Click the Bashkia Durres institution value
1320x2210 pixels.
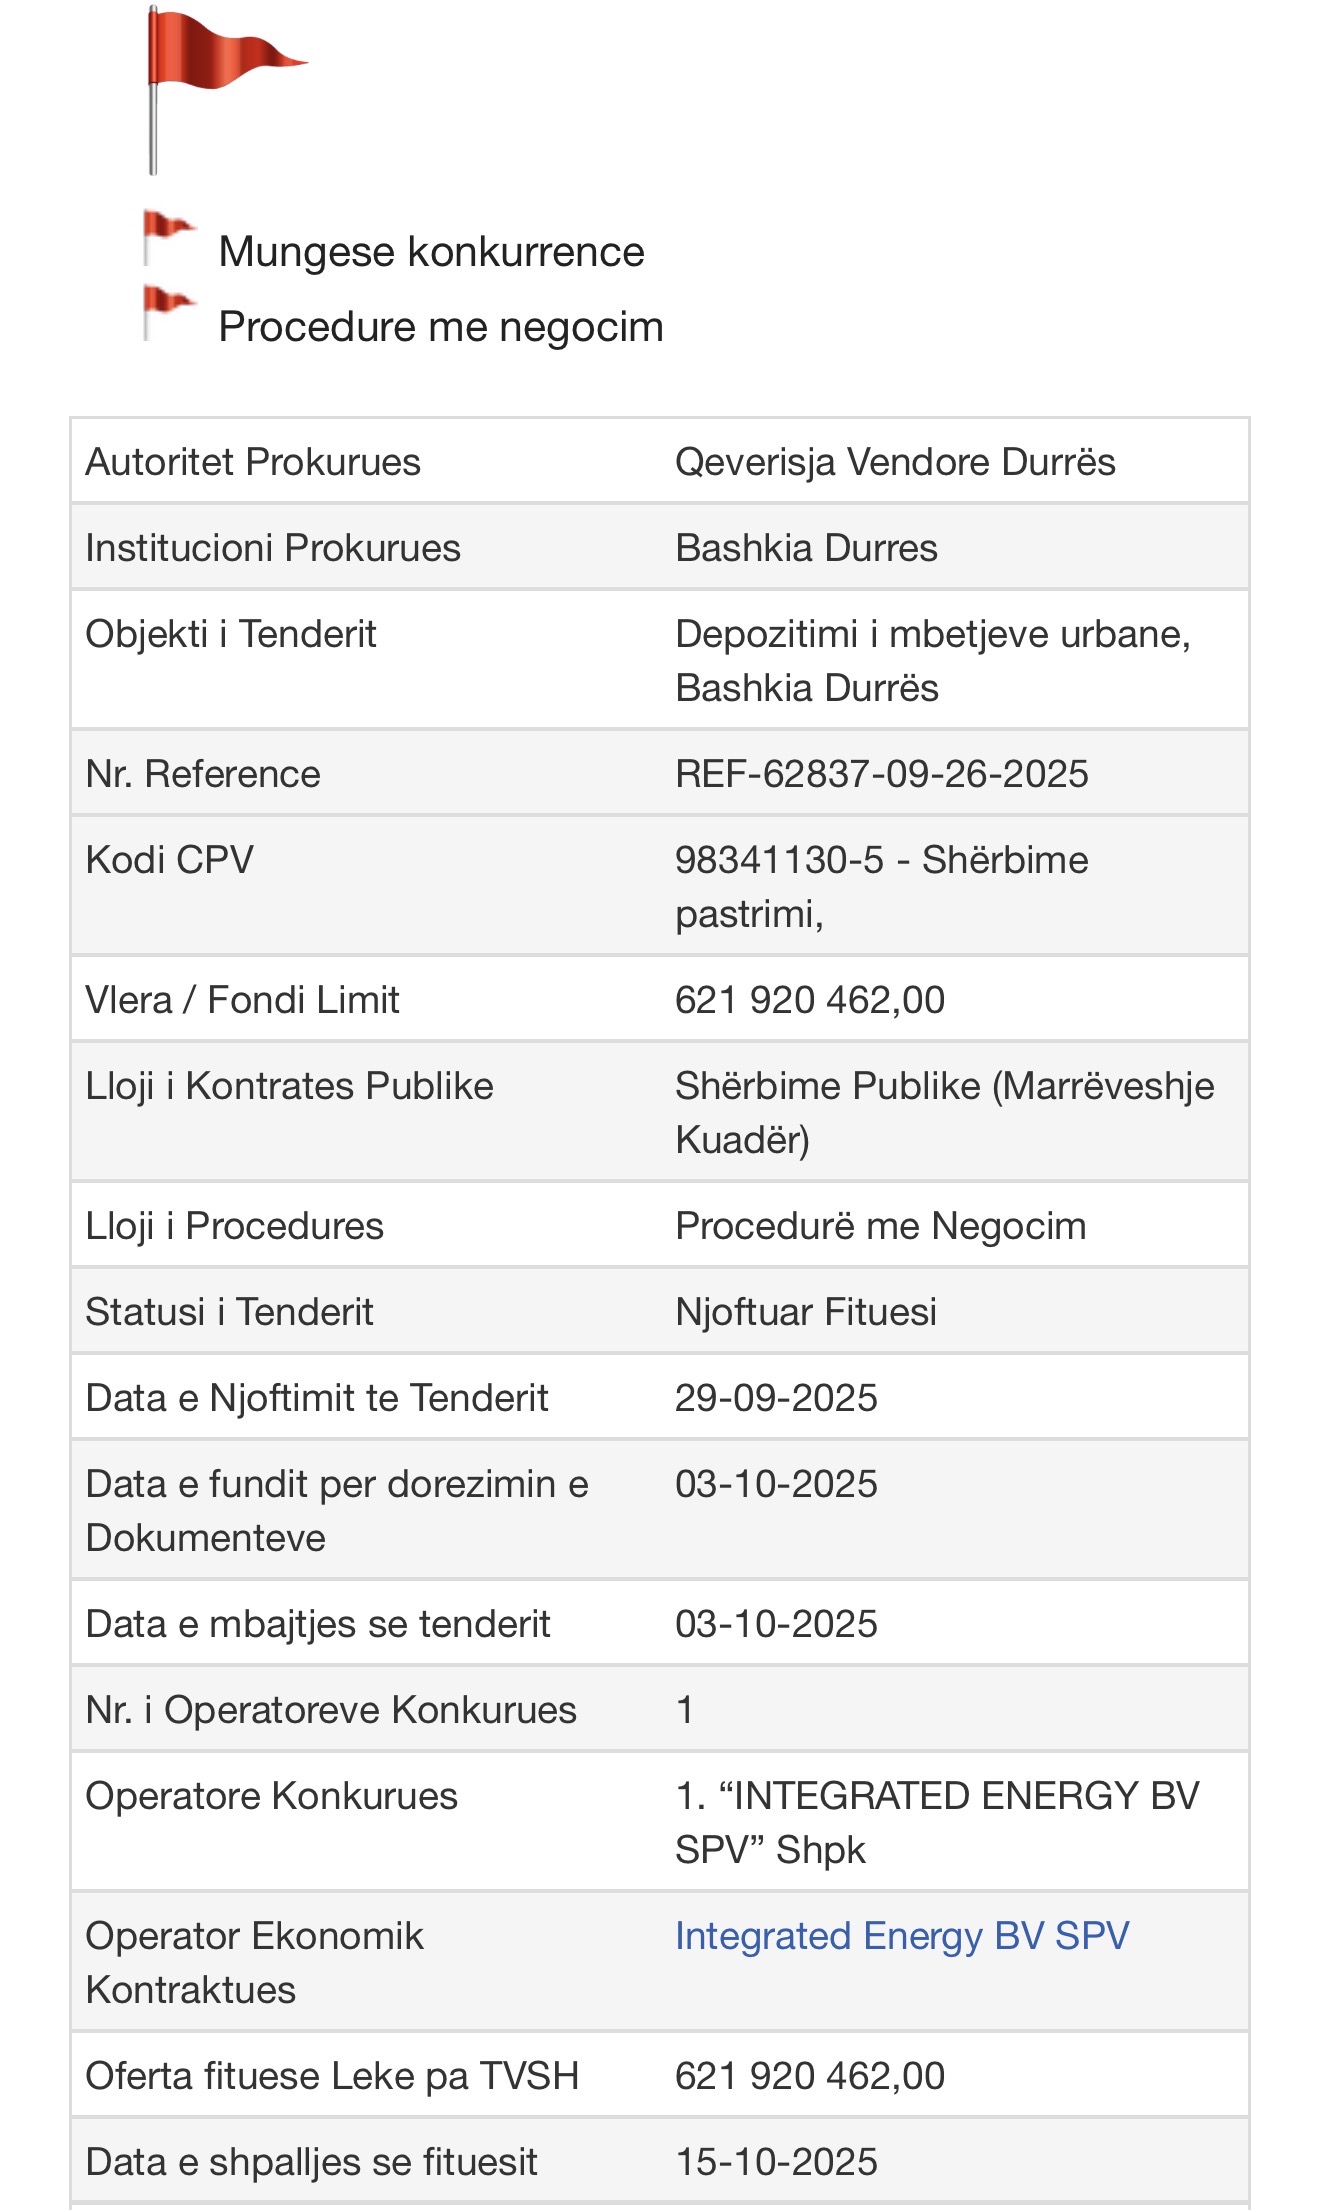point(806,548)
